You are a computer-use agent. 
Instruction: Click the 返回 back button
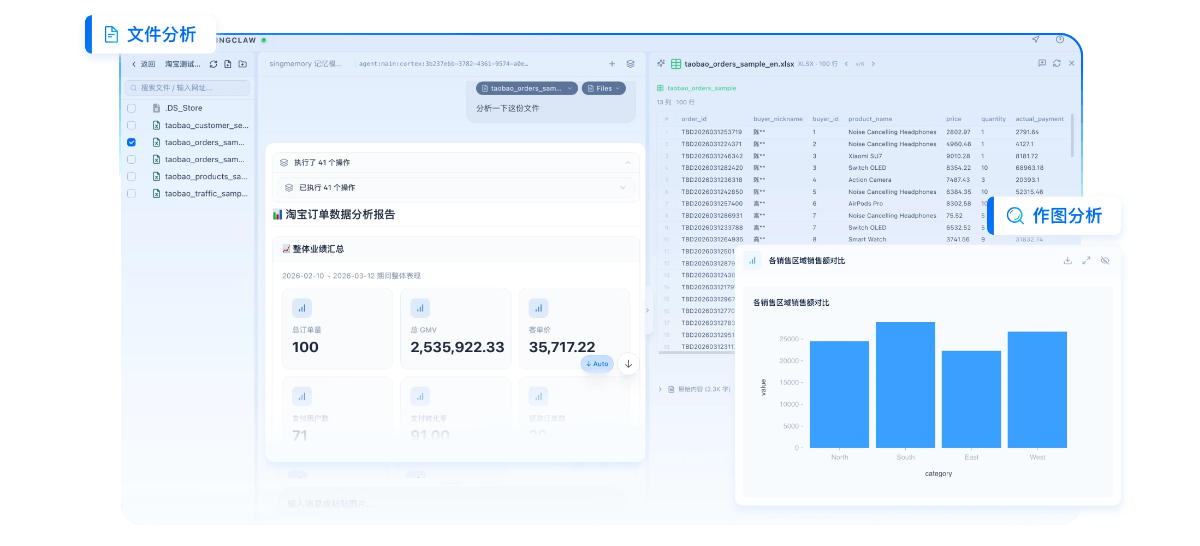[143, 64]
